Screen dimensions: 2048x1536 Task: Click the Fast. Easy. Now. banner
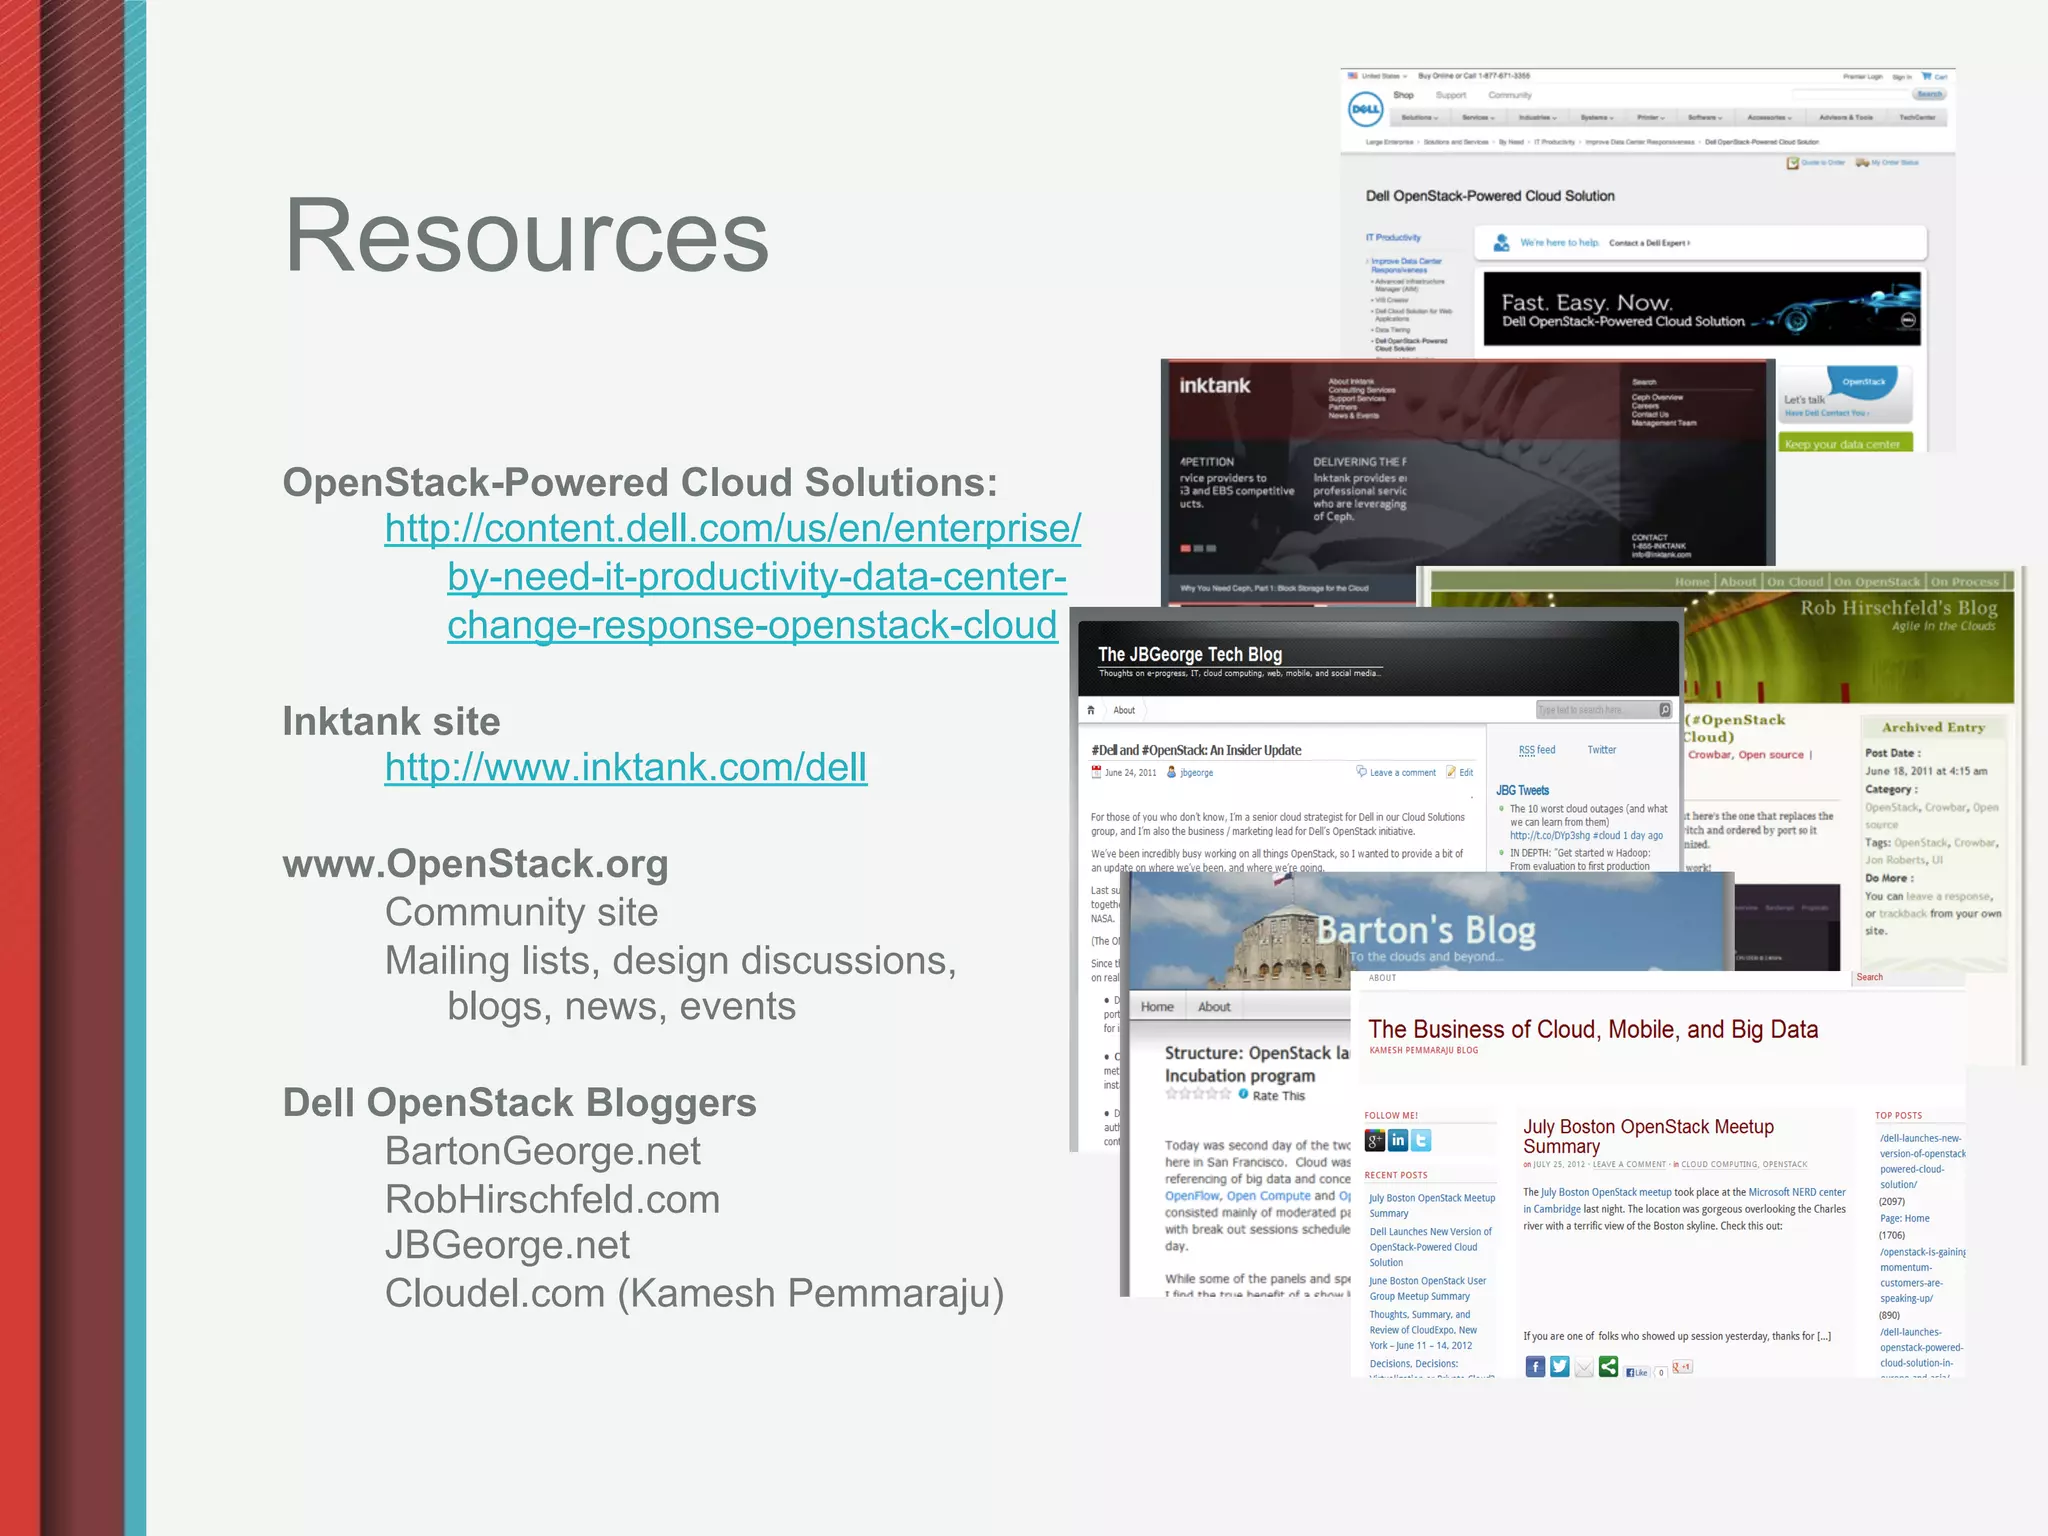(1702, 309)
